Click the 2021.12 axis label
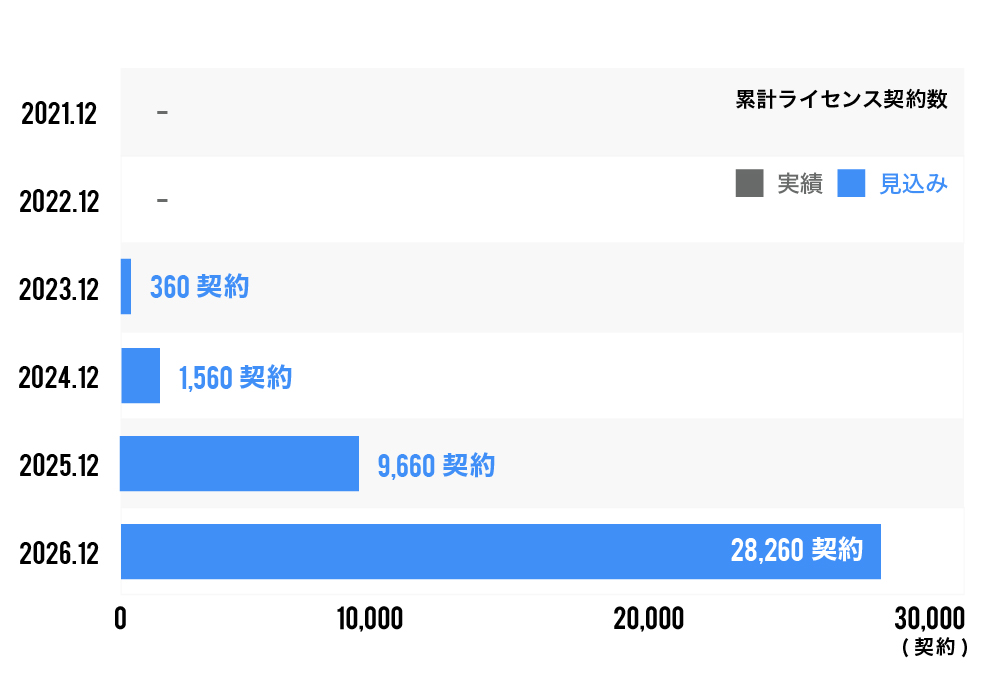Viewport: 1000px width, 680px height. (x=59, y=114)
